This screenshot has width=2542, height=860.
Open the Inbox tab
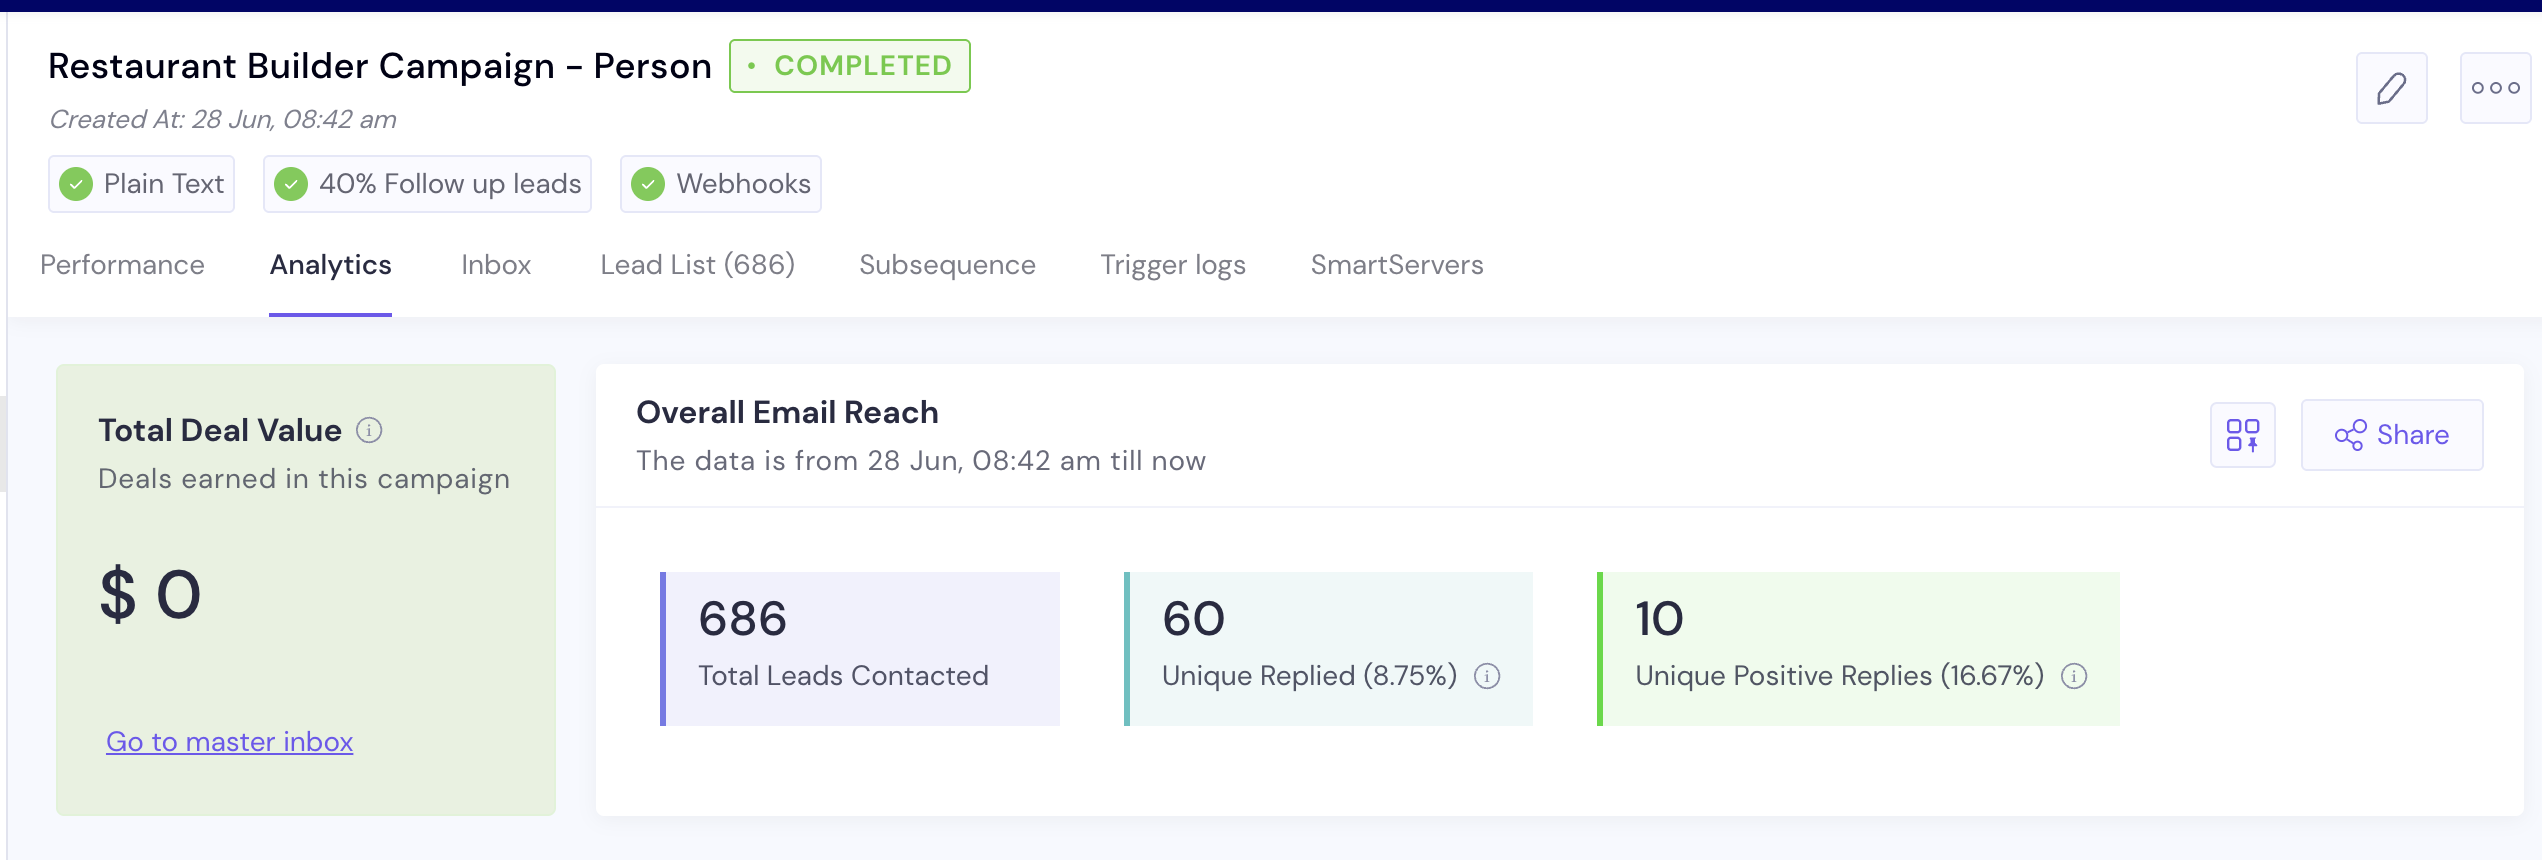[x=496, y=265]
